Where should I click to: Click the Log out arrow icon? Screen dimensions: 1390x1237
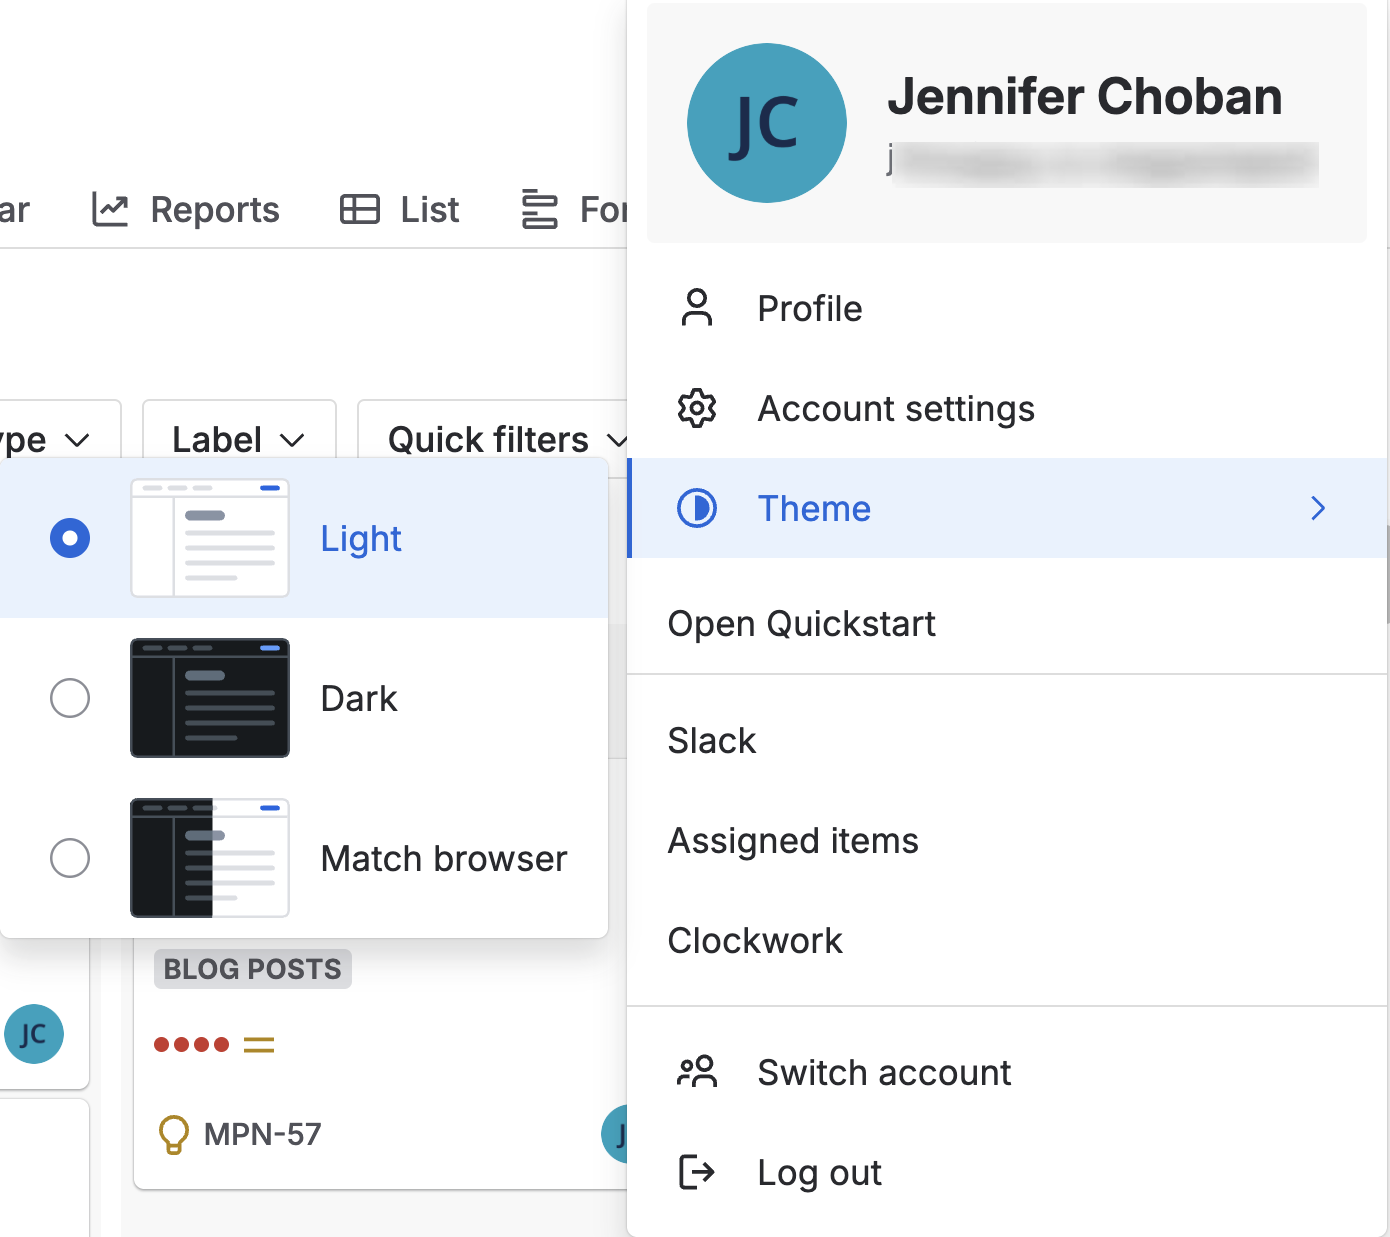click(697, 1172)
